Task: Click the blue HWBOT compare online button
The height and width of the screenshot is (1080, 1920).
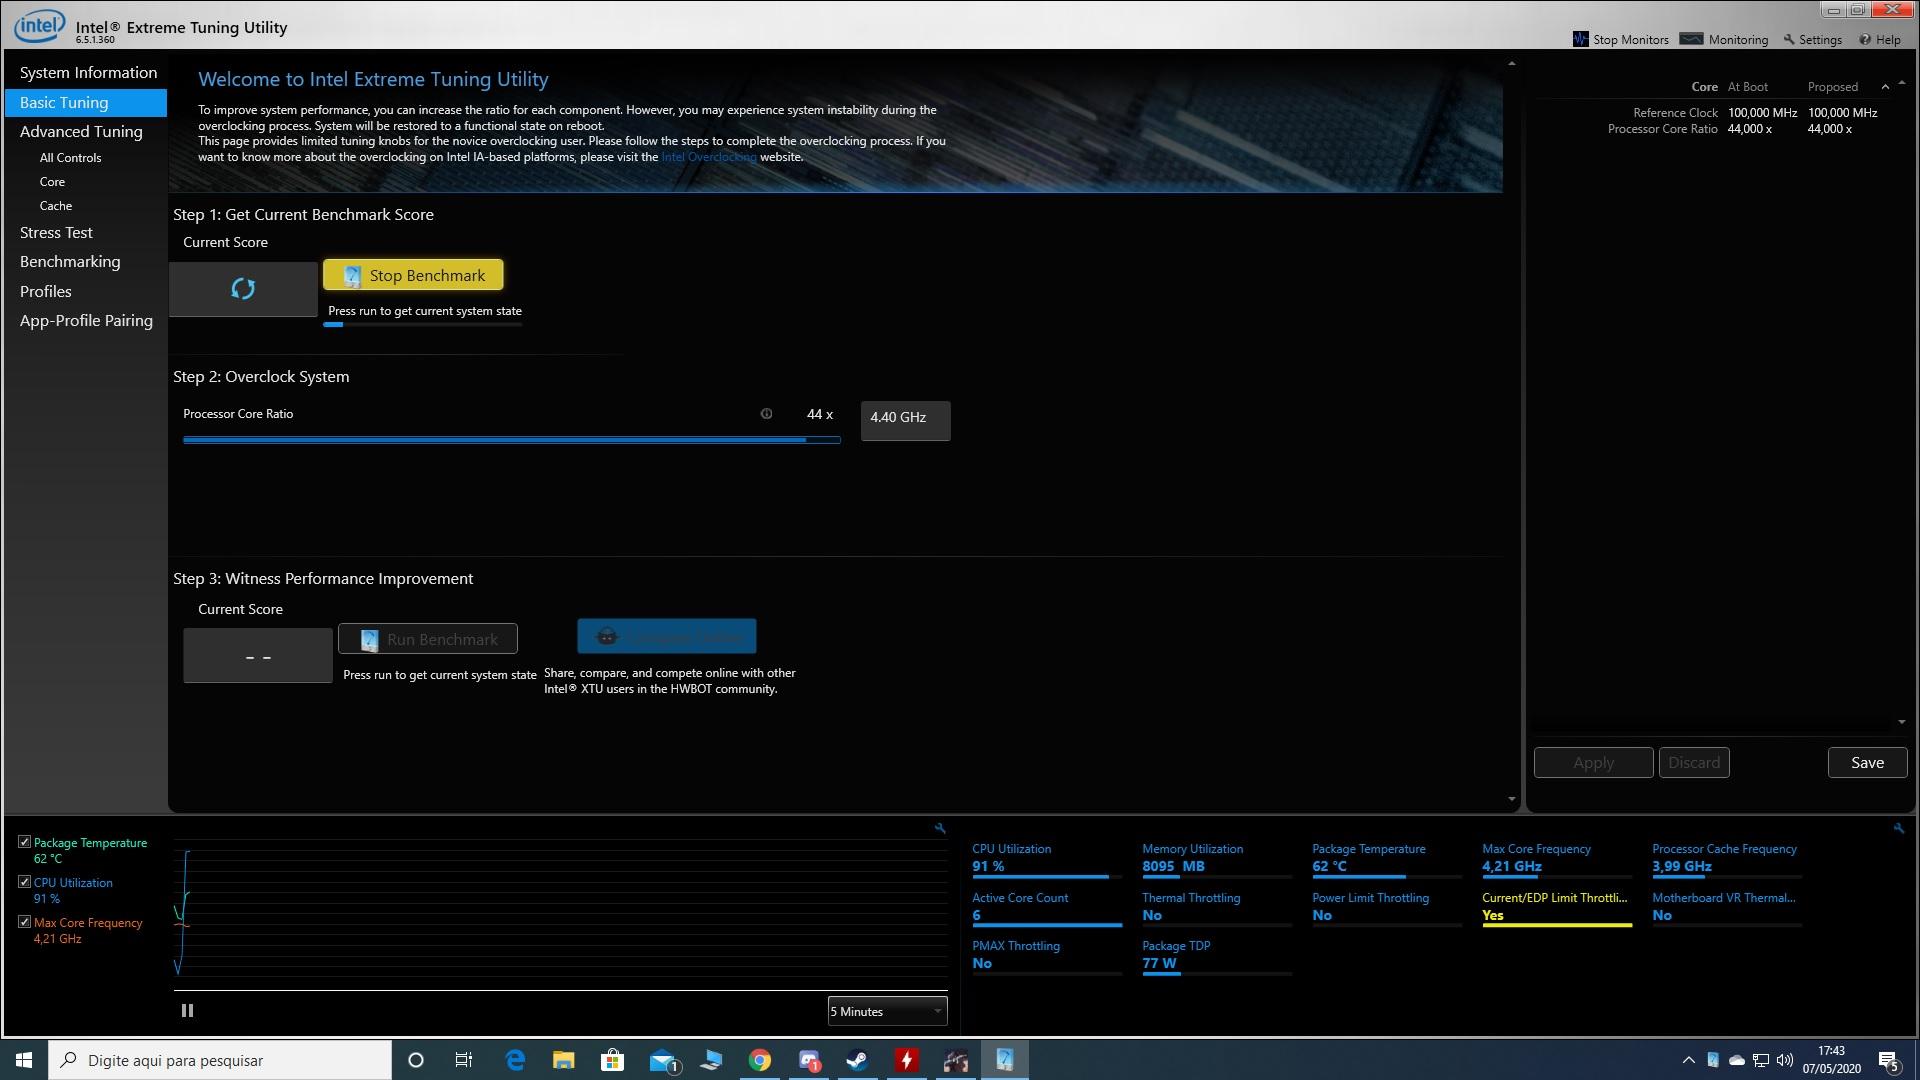Action: (x=667, y=636)
